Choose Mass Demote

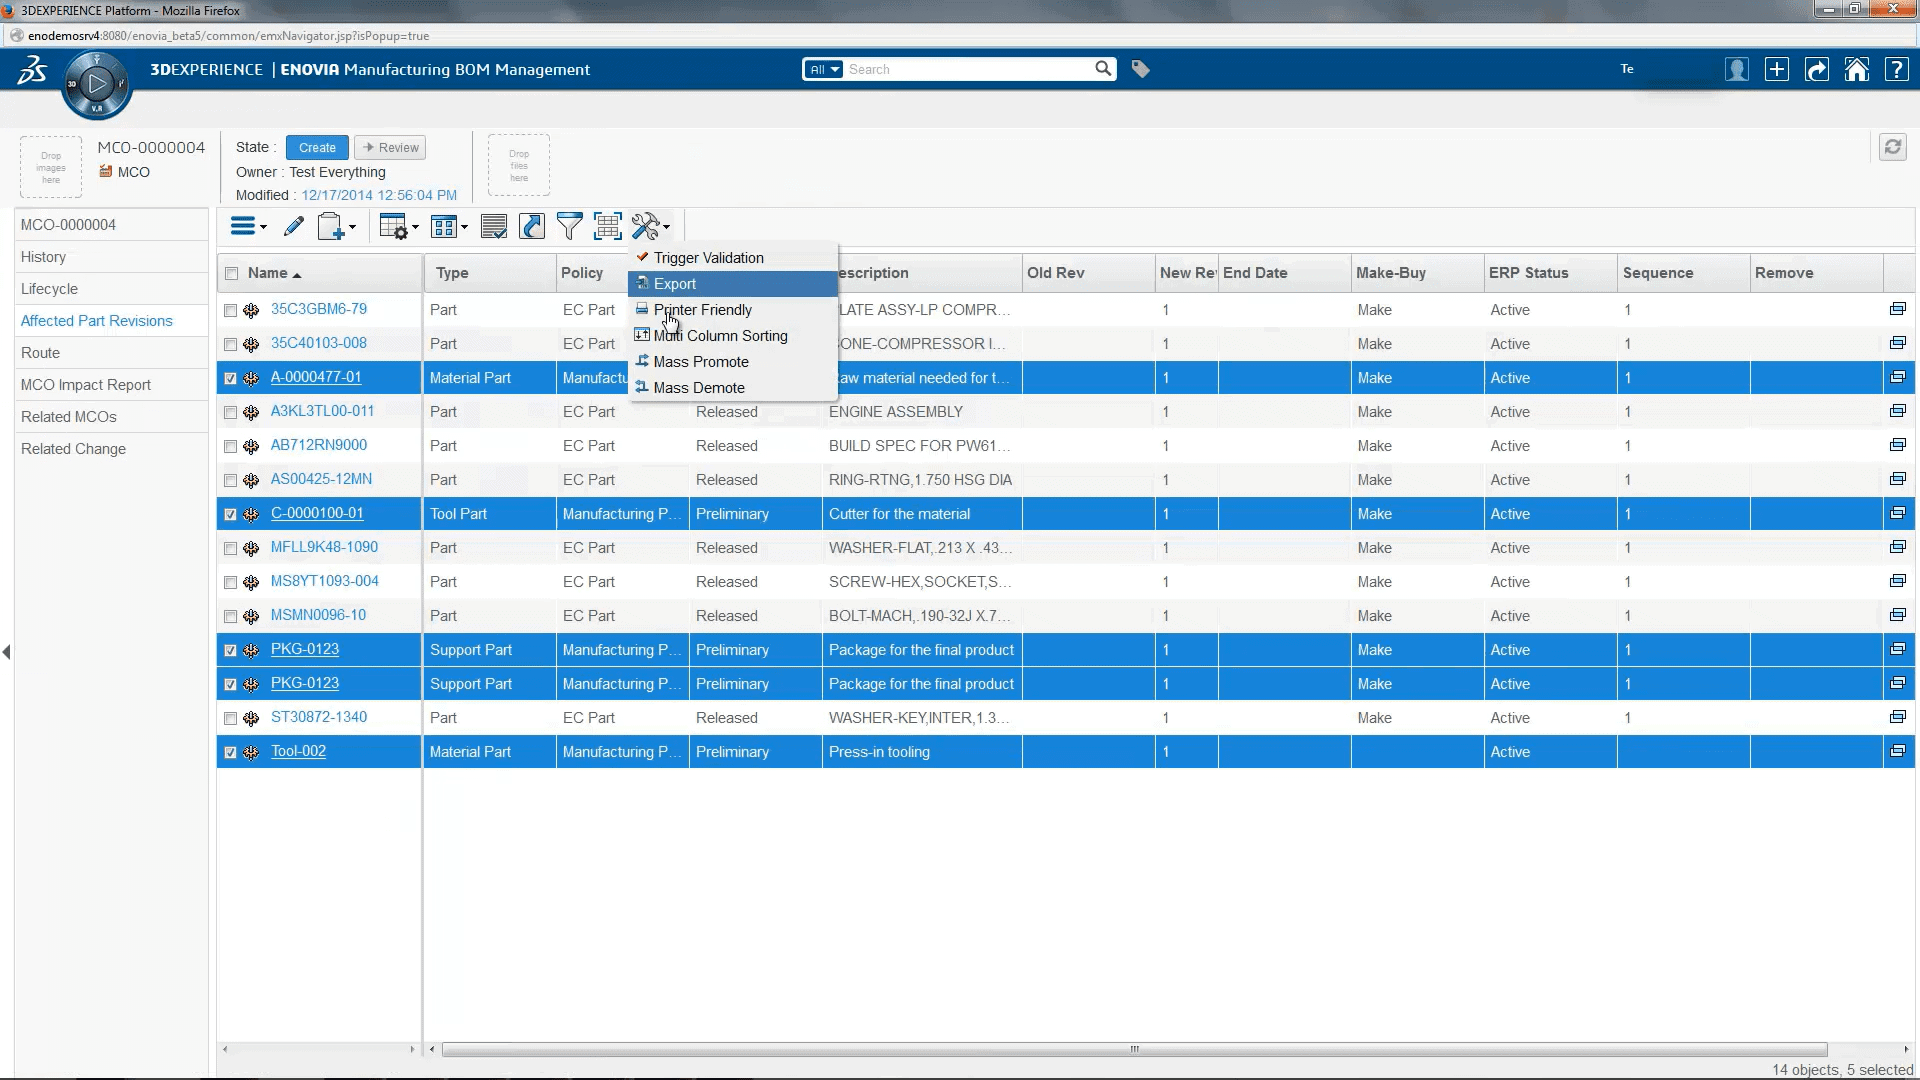733,388
